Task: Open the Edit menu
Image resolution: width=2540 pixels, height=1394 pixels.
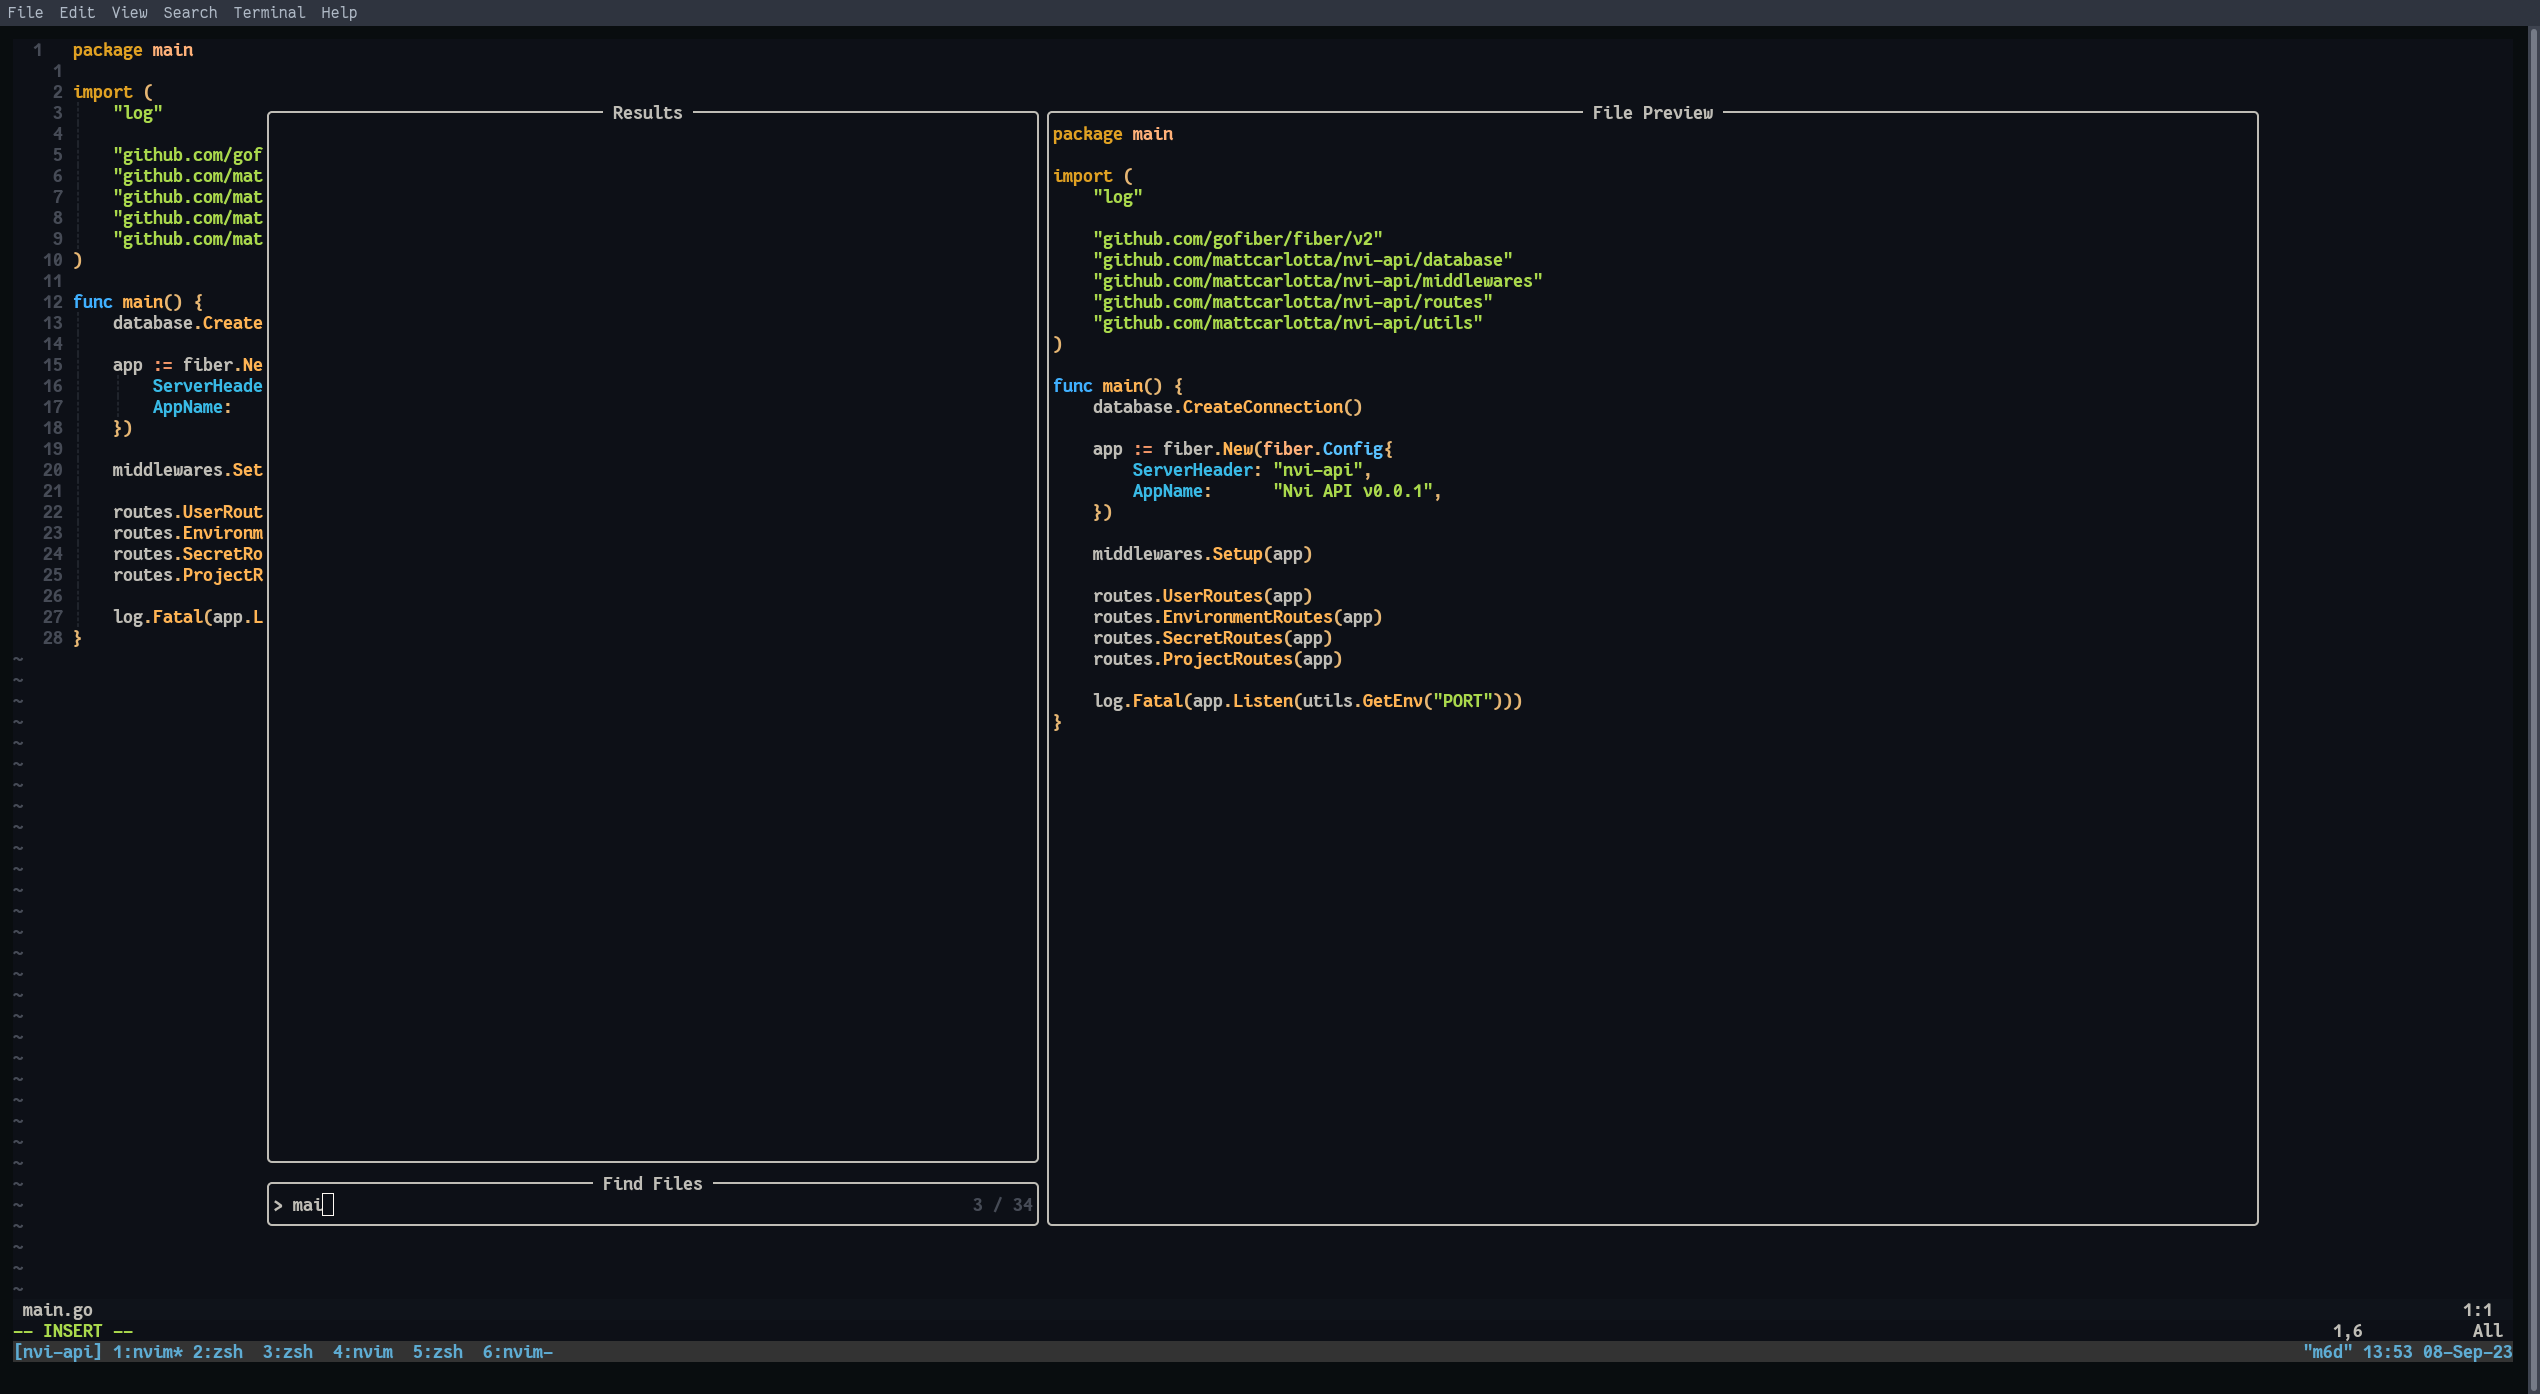Action: [77, 12]
